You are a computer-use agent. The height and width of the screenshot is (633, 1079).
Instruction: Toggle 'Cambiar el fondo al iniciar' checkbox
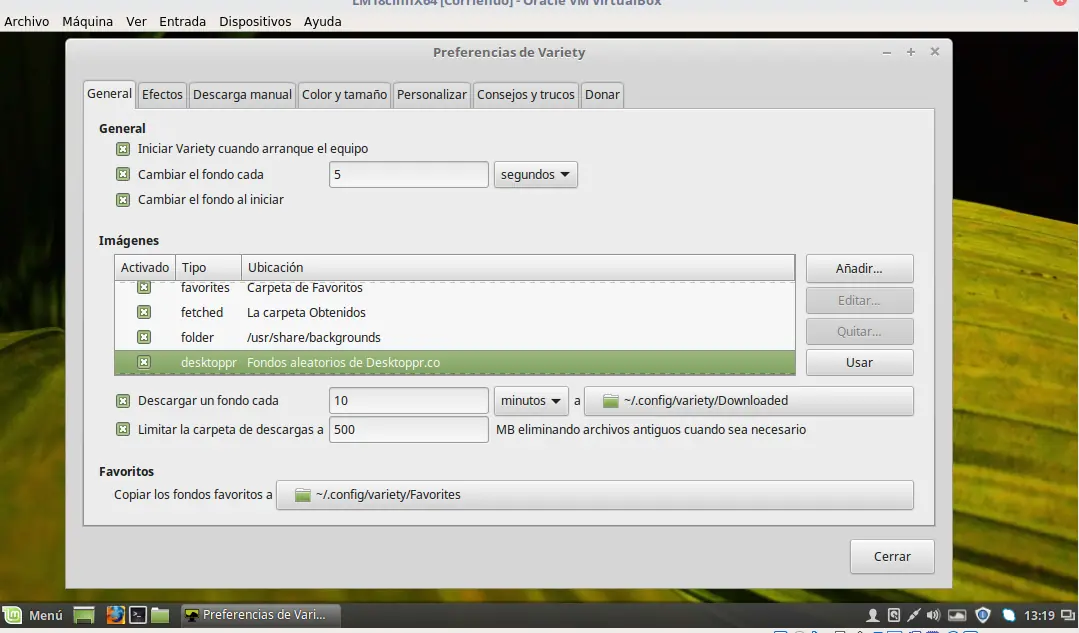coord(122,200)
